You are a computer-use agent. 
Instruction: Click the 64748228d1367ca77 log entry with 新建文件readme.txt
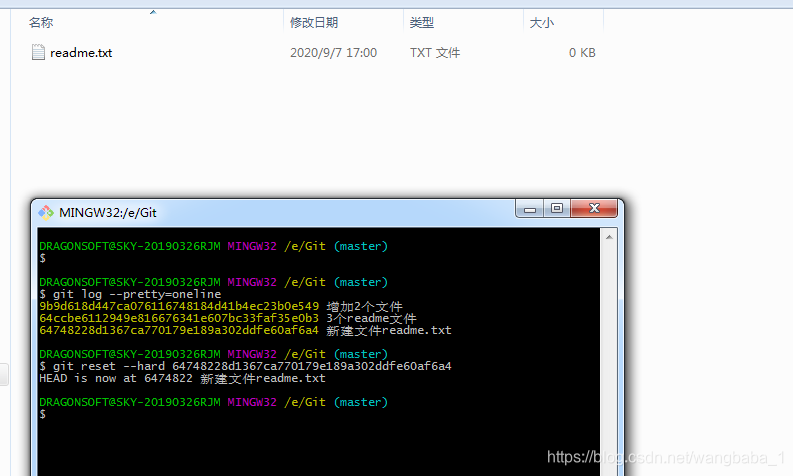[x=245, y=331]
